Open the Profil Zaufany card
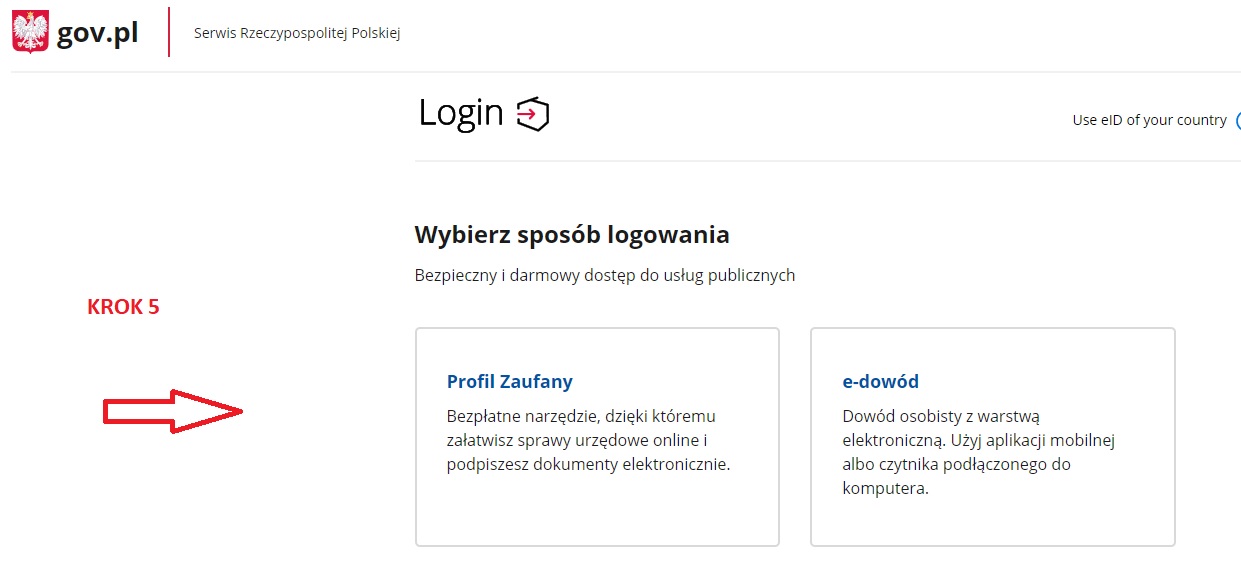 coord(596,436)
